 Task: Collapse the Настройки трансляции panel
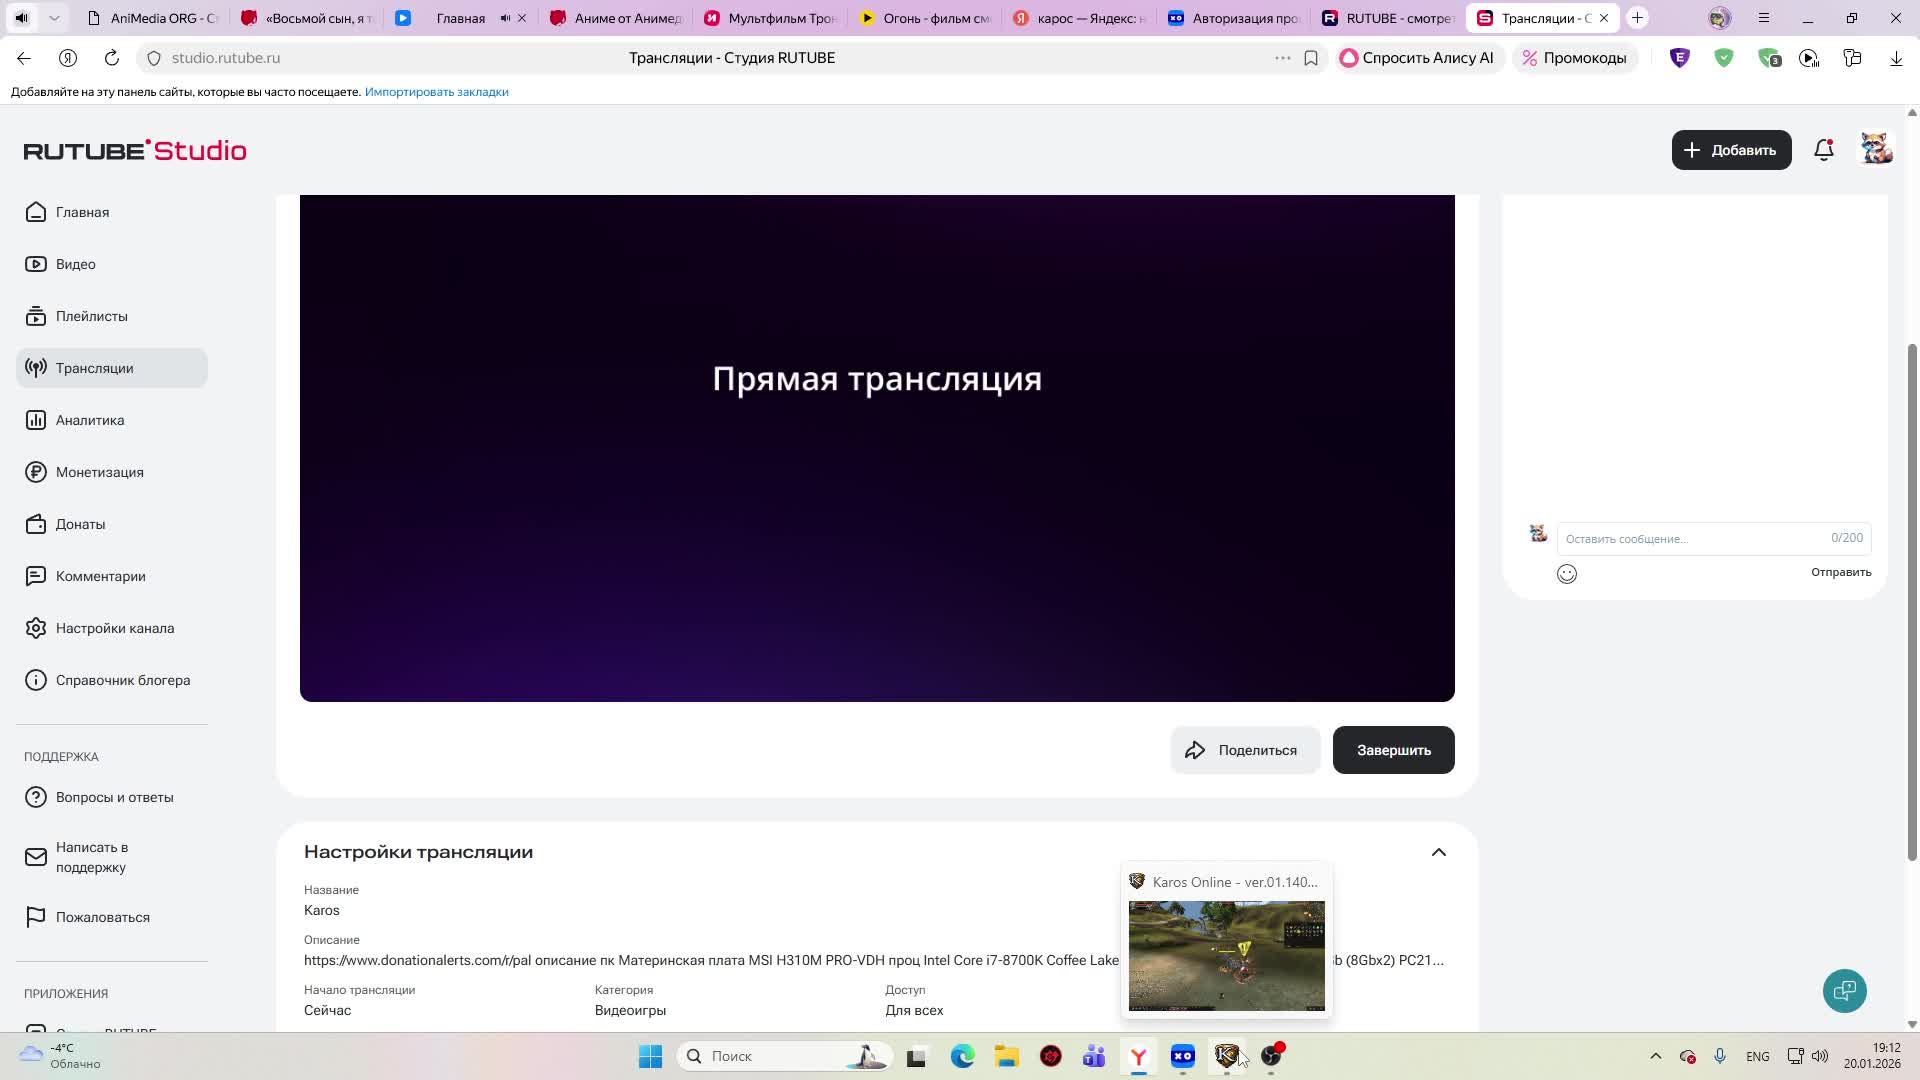[1438, 852]
